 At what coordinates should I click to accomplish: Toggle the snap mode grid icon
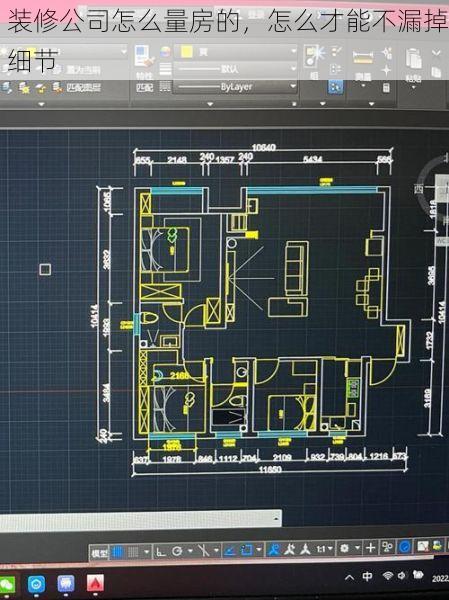(x=133, y=552)
